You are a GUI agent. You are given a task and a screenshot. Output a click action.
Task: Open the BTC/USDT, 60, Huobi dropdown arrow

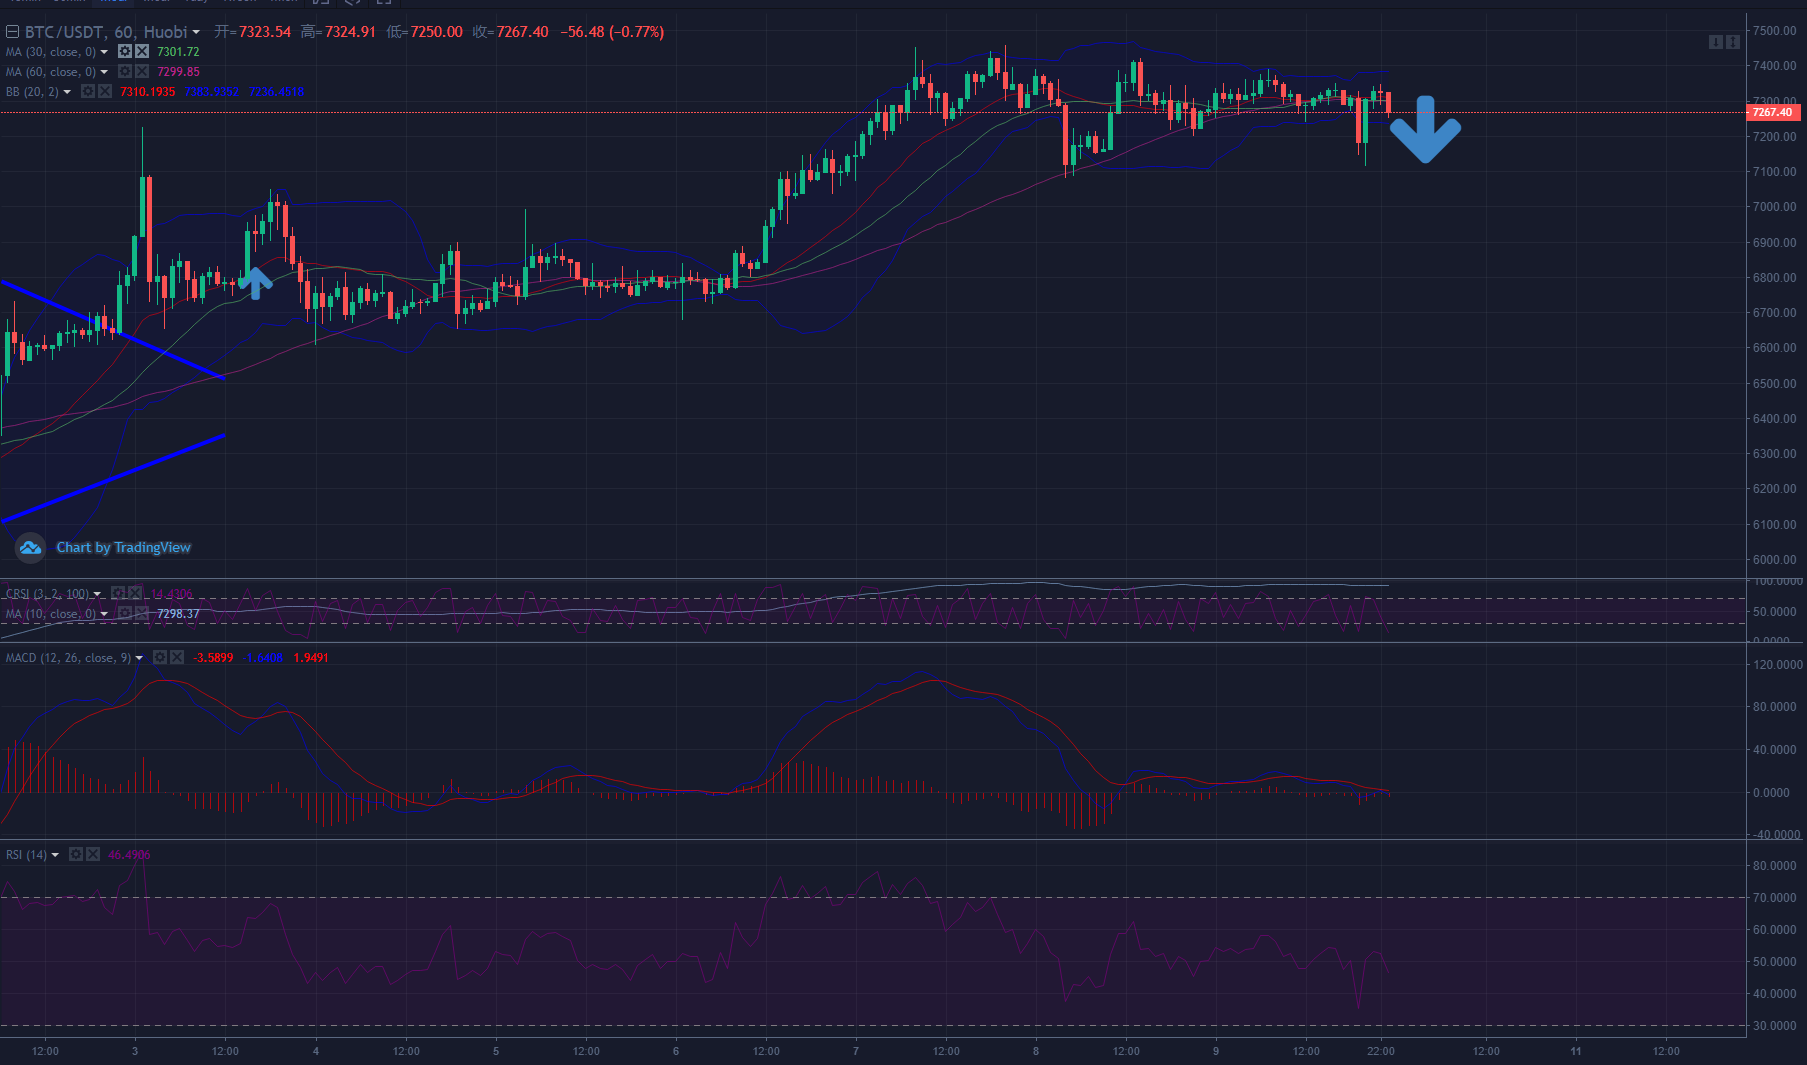pyautogui.click(x=196, y=32)
